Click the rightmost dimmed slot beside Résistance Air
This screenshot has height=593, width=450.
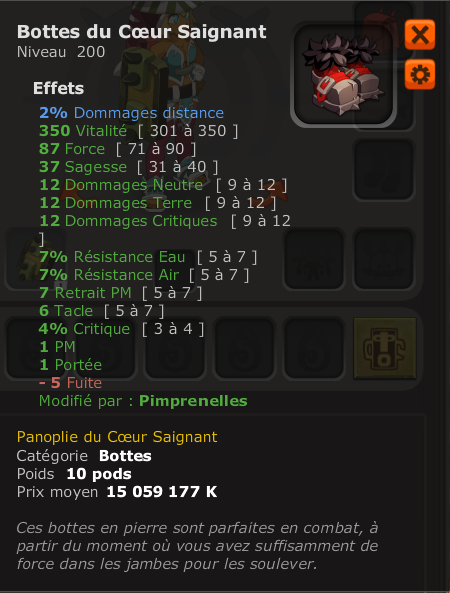coord(383,259)
